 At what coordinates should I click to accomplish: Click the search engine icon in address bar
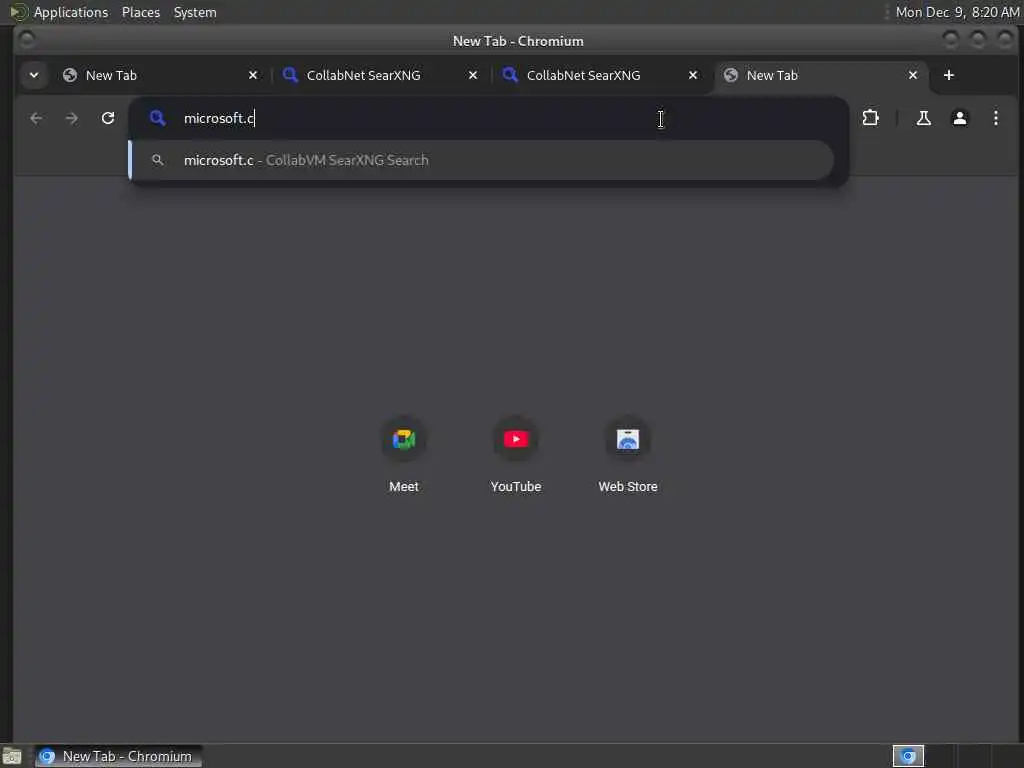click(x=157, y=118)
